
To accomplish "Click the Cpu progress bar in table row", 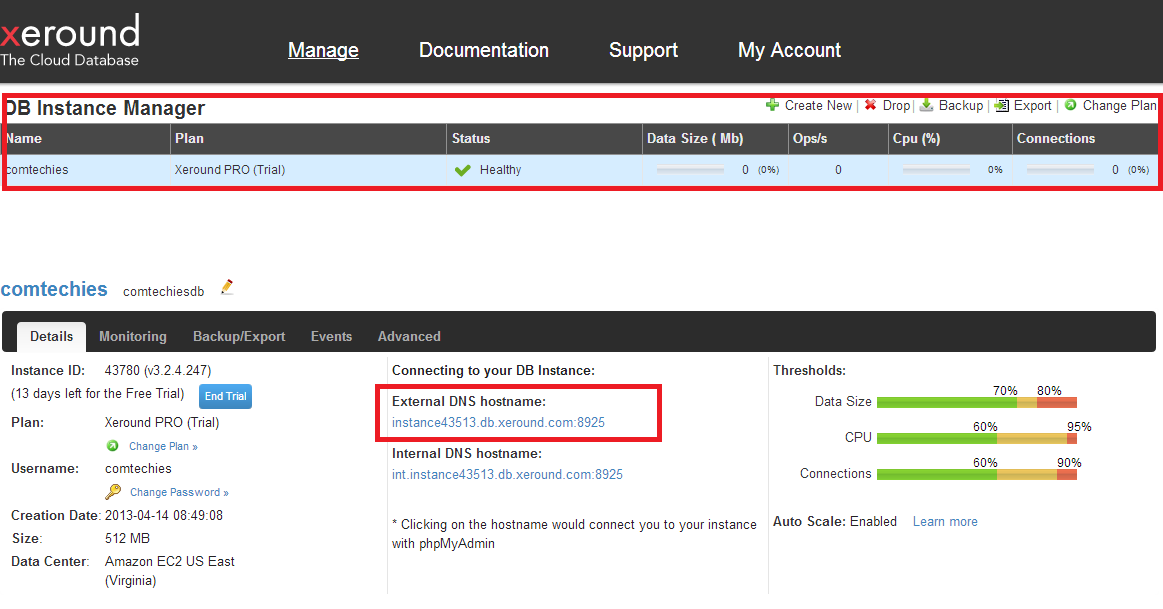I will (x=936, y=170).
